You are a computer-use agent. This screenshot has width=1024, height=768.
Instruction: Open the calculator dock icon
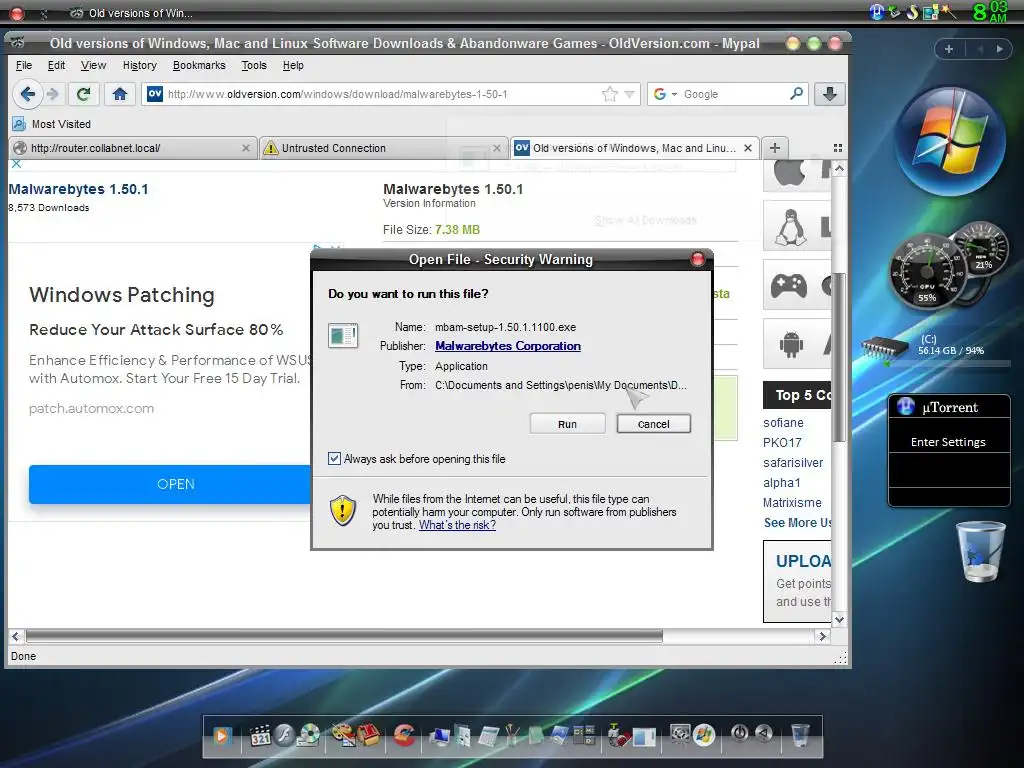pos(488,735)
